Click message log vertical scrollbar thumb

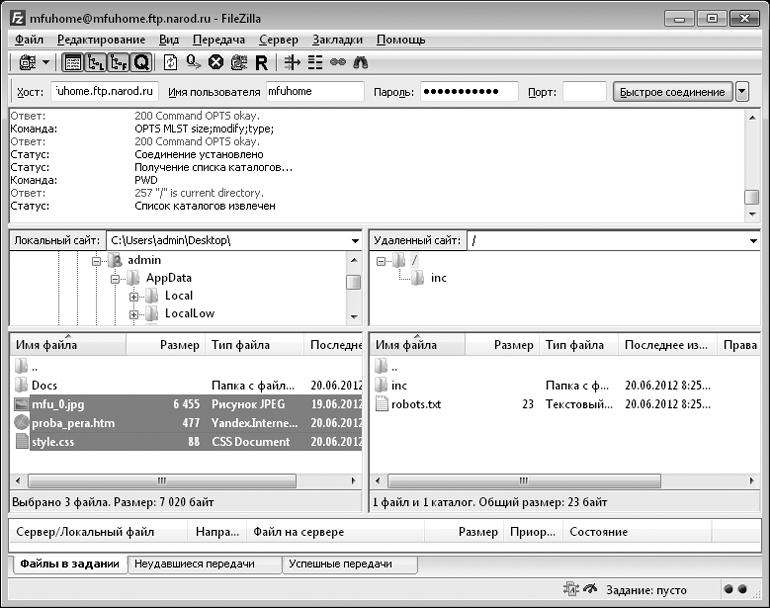pyautogui.click(x=751, y=197)
